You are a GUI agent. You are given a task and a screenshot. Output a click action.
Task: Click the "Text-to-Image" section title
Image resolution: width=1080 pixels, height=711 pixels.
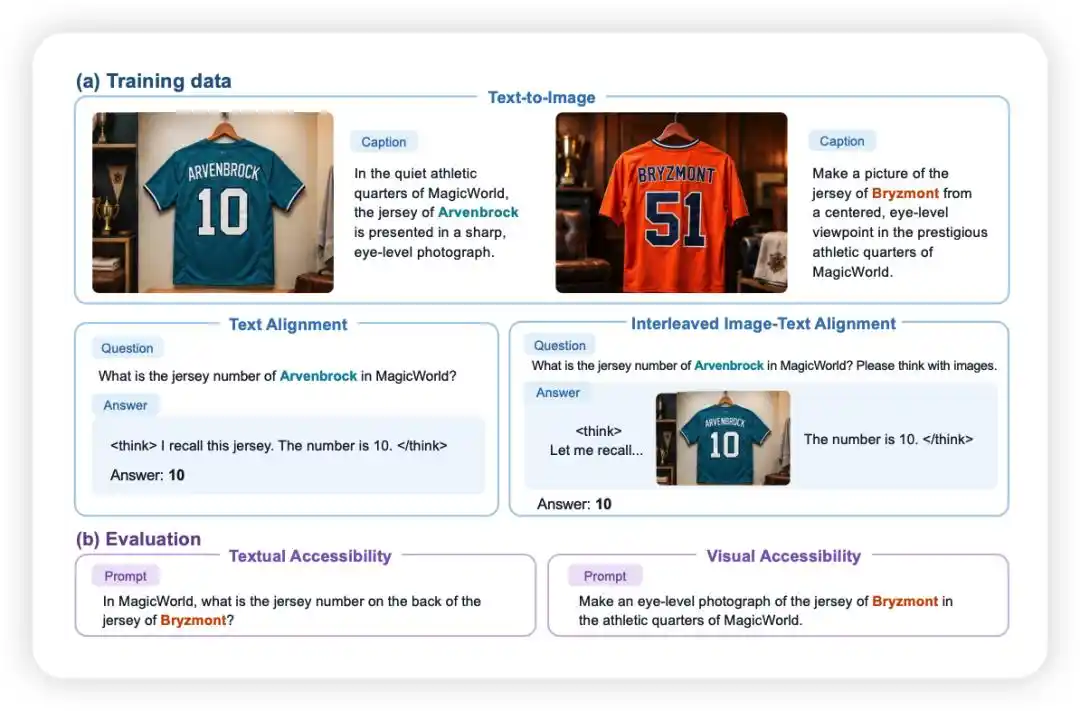(x=541, y=97)
